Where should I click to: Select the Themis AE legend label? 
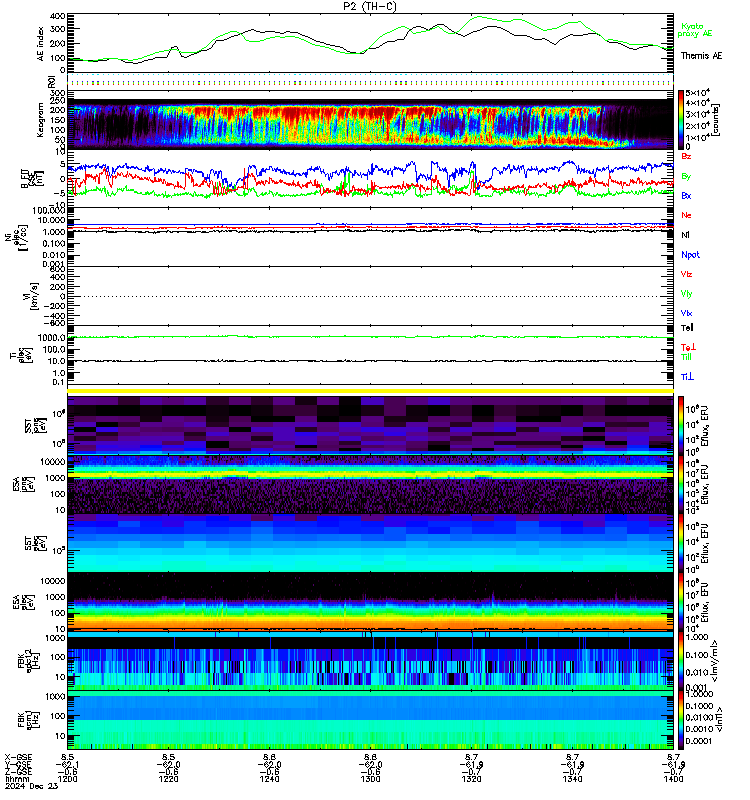(x=702, y=56)
